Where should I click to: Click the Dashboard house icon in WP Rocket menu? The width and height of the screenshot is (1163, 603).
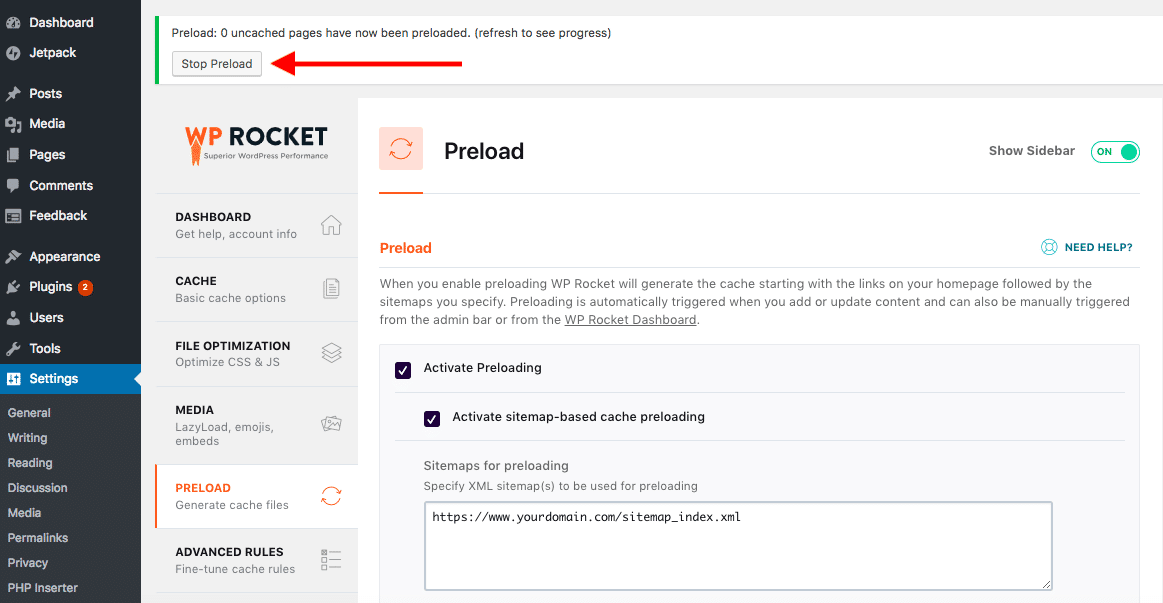pyautogui.click(x=331, y=225)
